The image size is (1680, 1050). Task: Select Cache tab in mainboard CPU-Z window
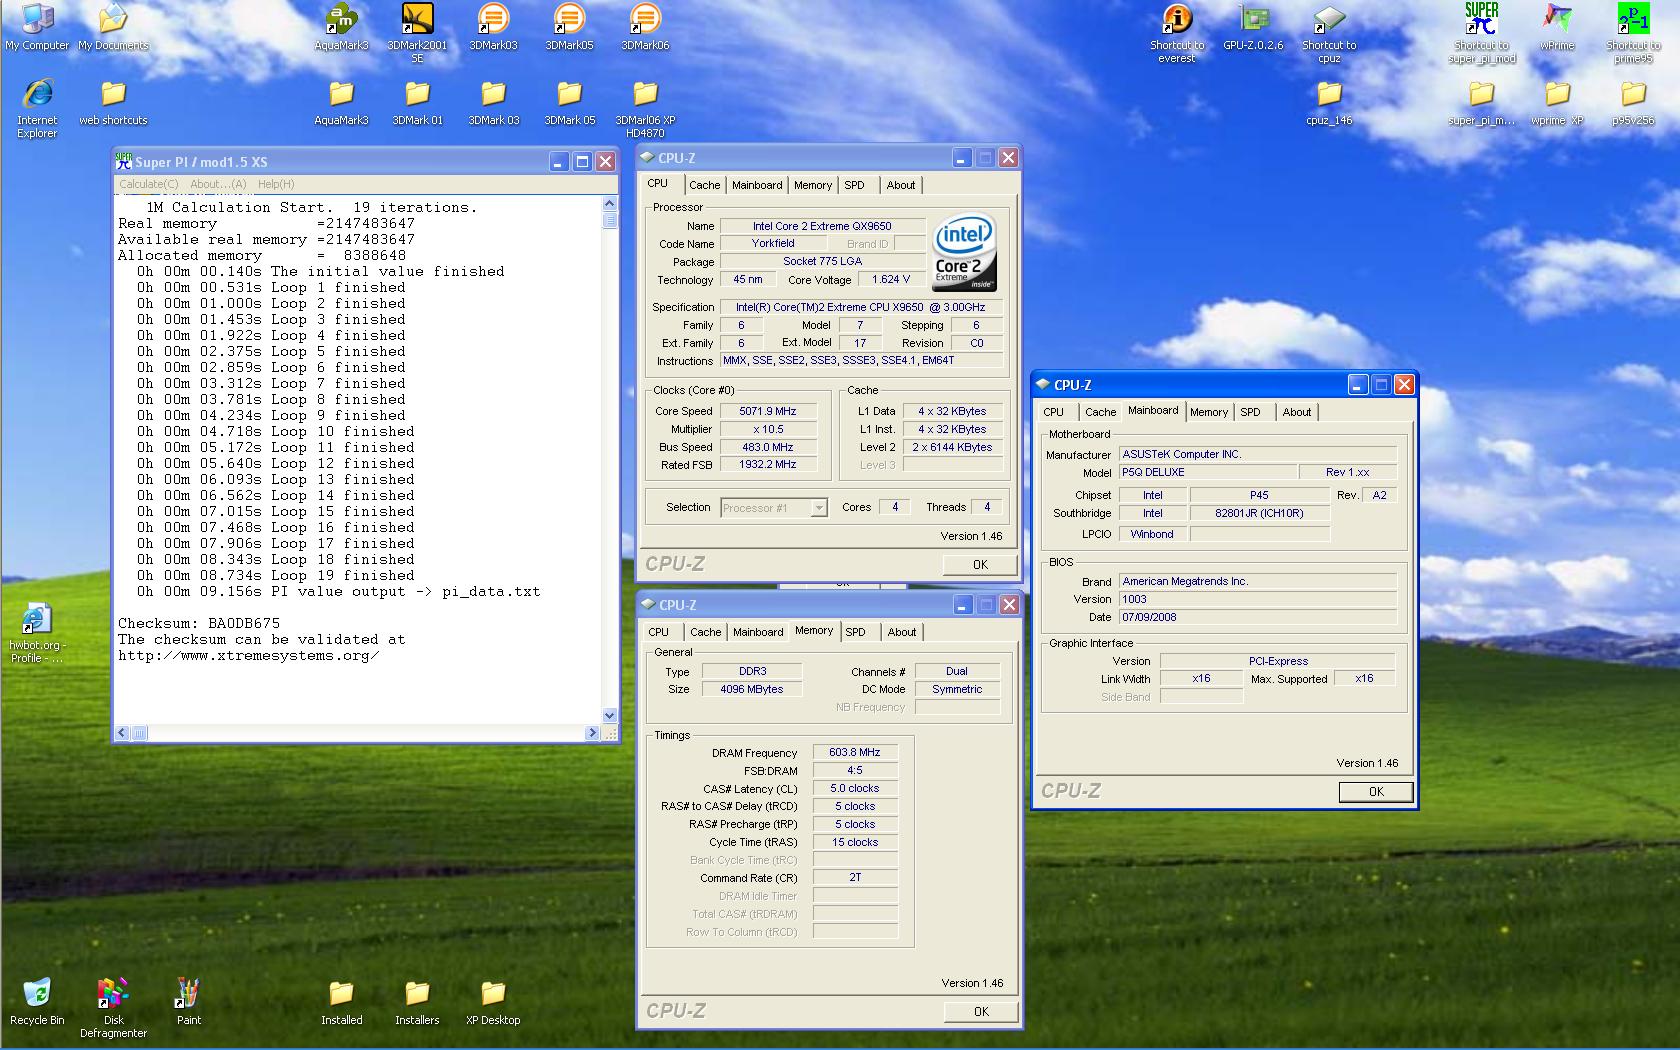click(1100, 412)
